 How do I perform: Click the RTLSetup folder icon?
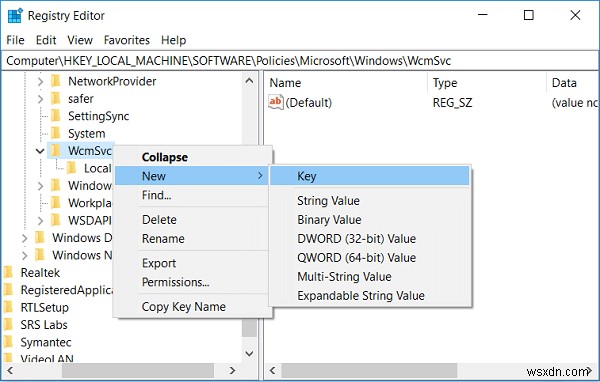point(8,307)
